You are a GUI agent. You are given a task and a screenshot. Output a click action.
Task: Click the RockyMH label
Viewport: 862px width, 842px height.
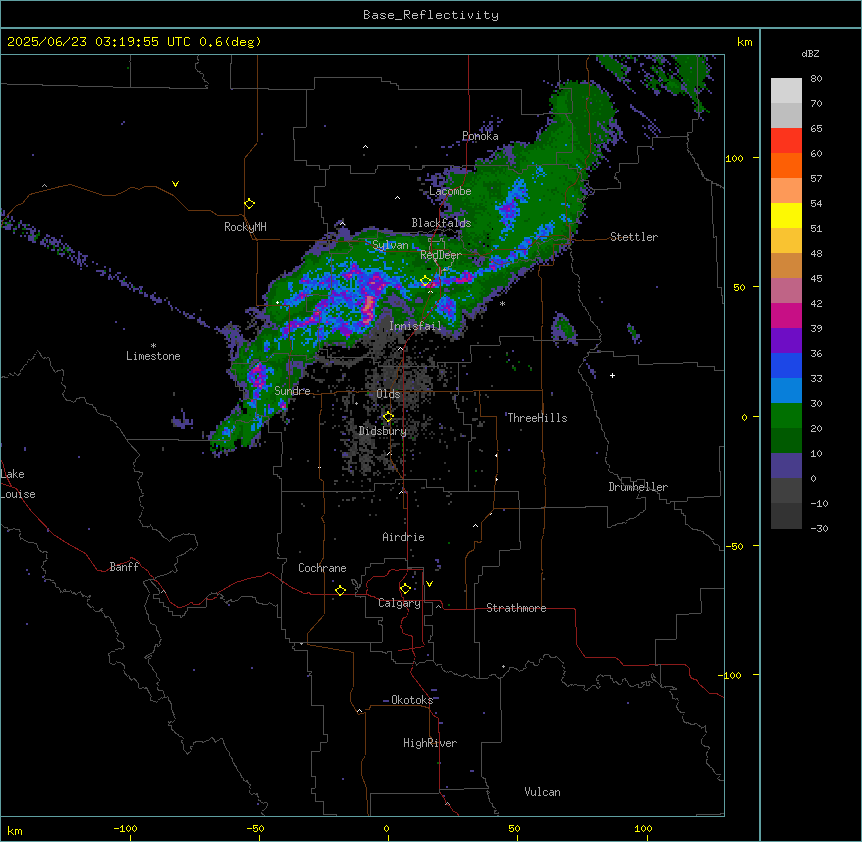[x=245, y=227]
